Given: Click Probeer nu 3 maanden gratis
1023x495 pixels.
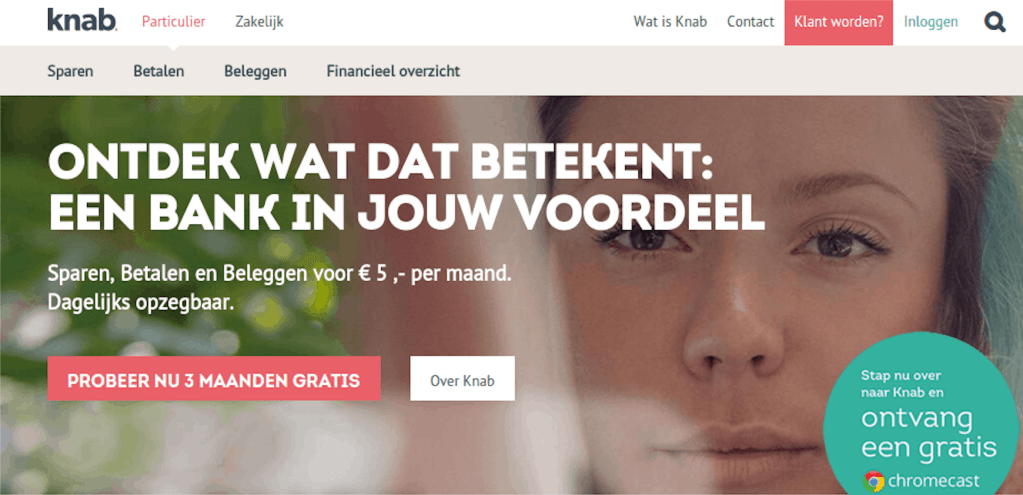Looking at the screenshot, I should tap(213, 378).
